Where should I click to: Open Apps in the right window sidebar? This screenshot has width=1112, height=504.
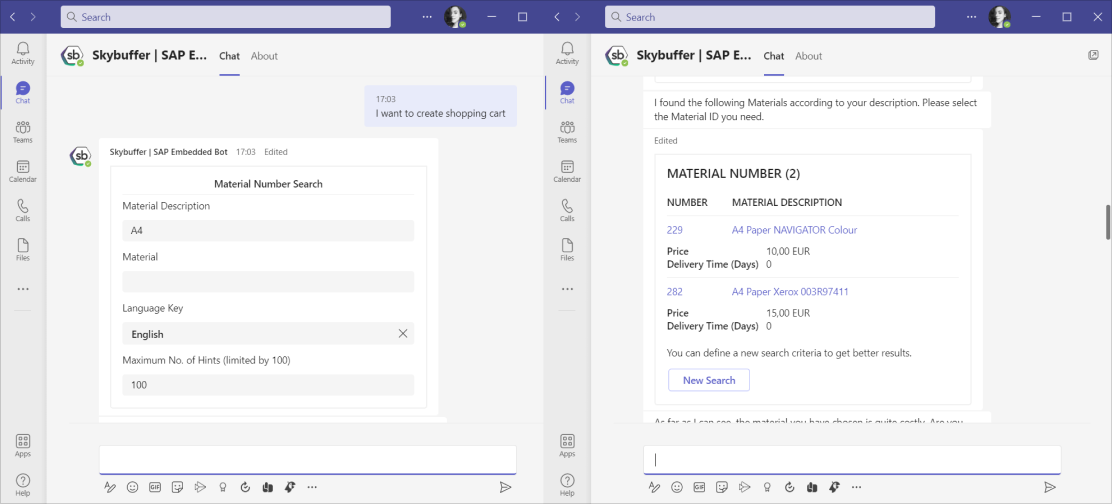coord(567,446)
